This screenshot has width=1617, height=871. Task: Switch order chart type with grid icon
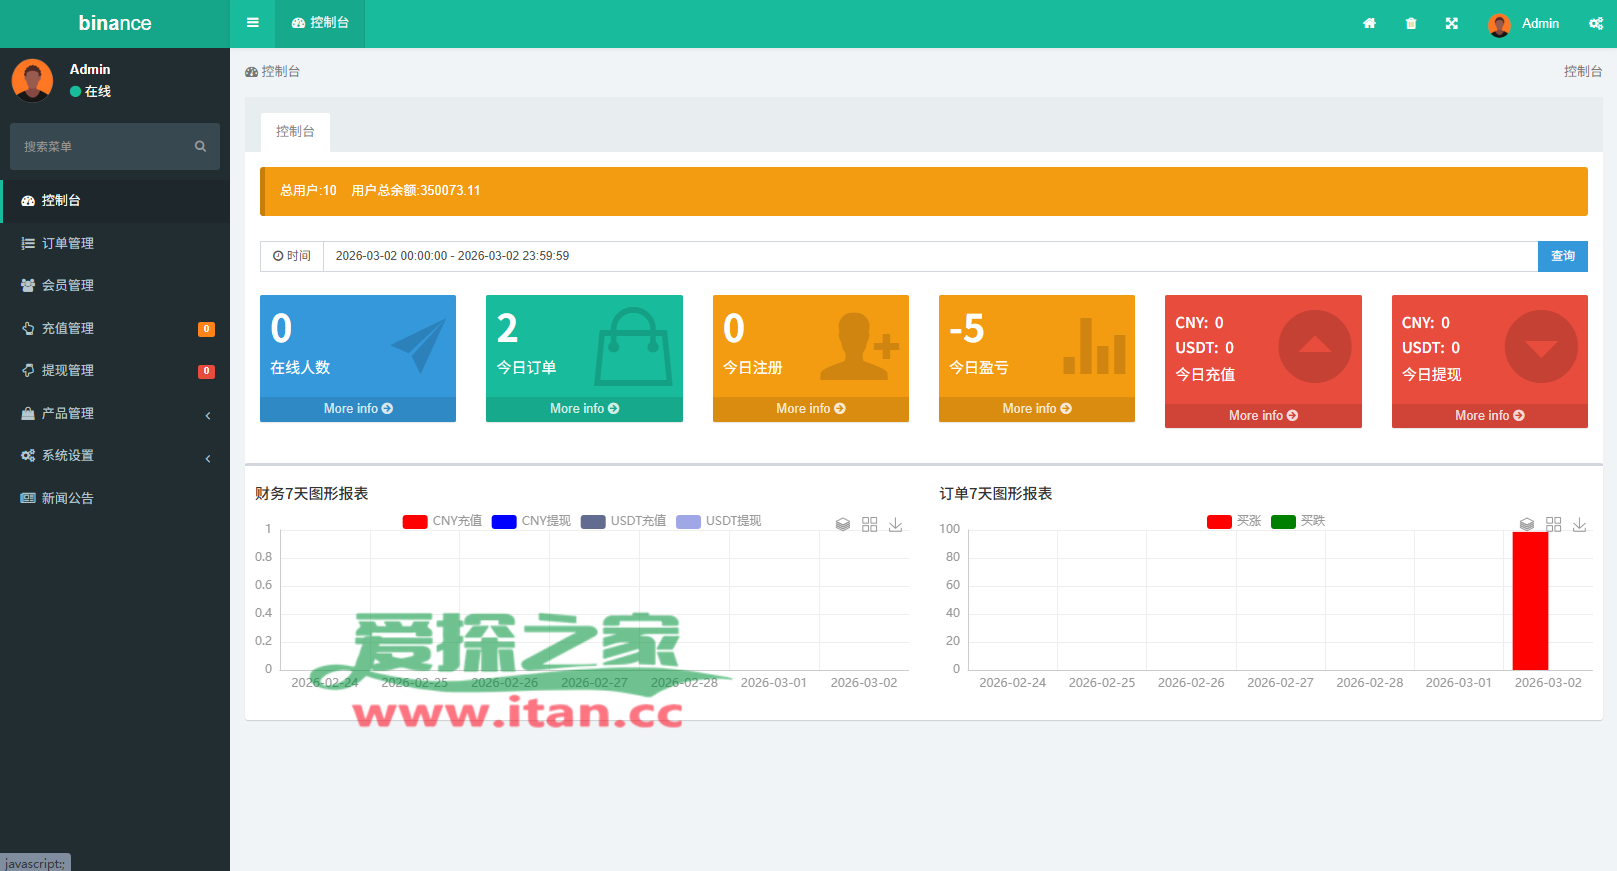coord(1553,525)
